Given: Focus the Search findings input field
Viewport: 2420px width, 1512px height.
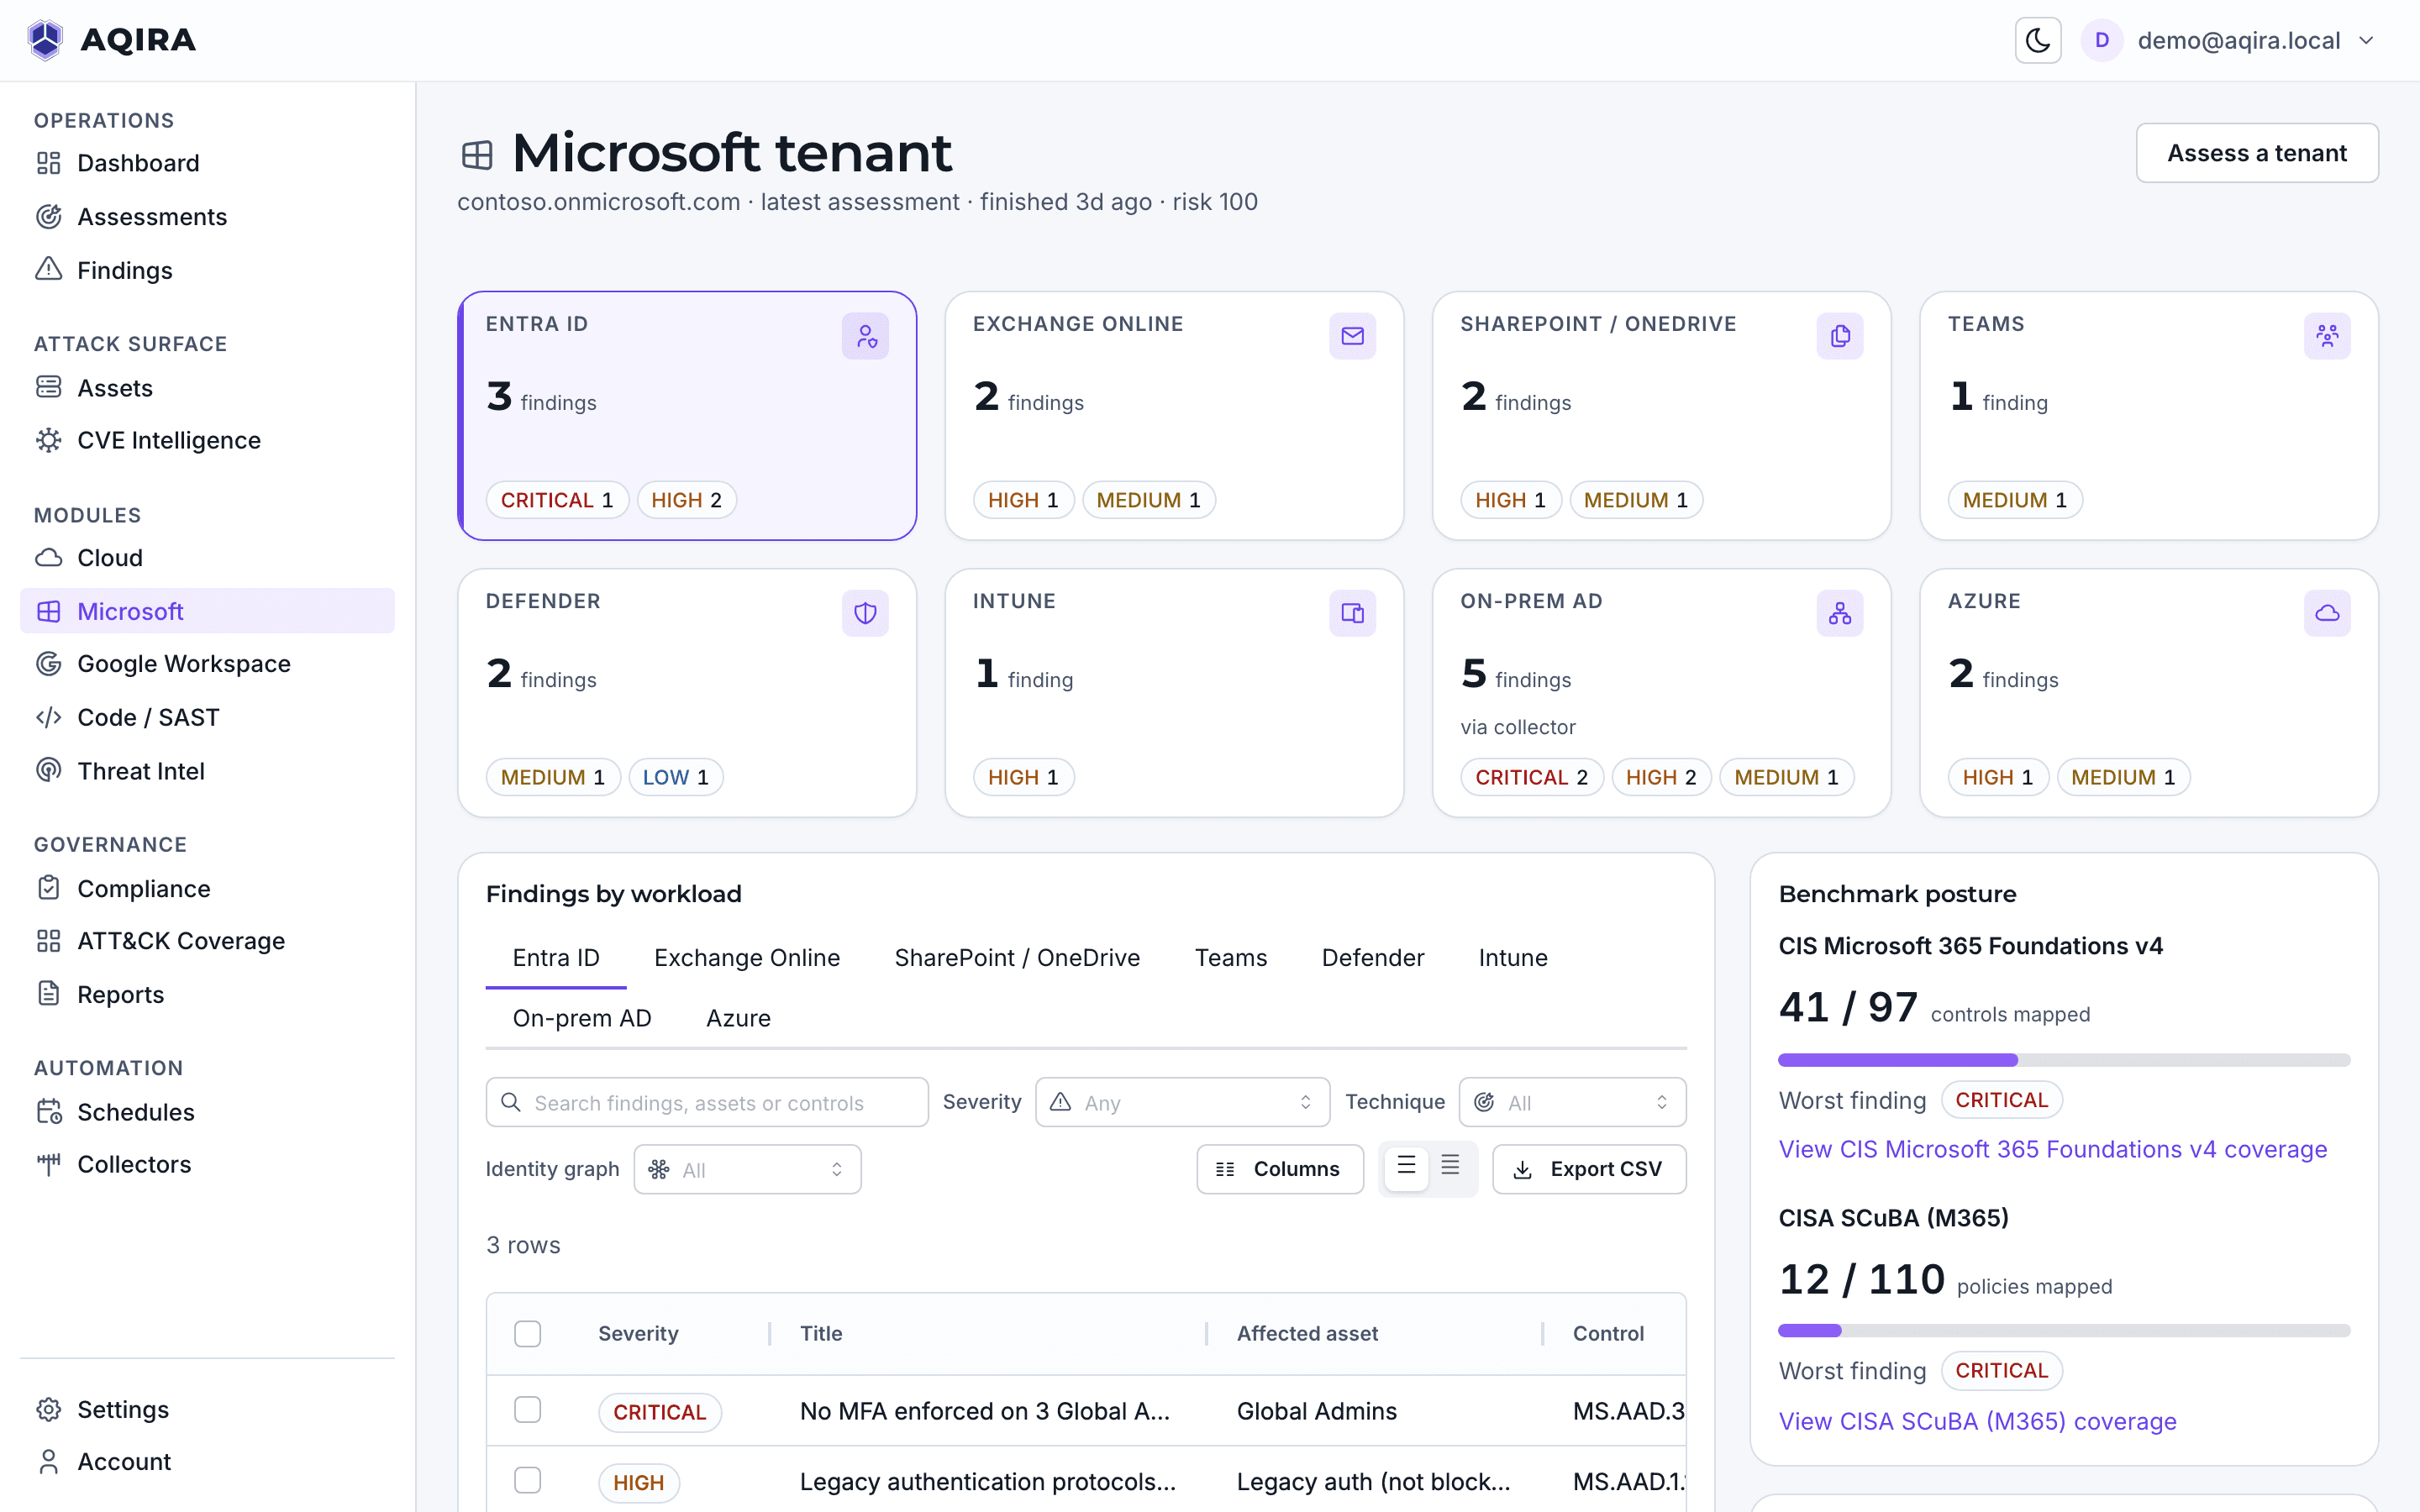Looking at the screenshot, I should point(707,1102).
